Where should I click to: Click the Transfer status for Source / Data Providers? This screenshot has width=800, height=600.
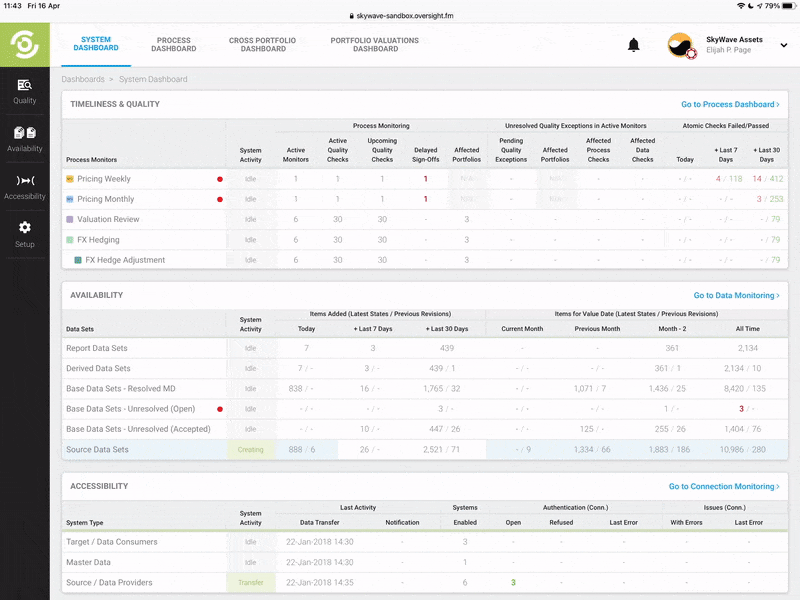click(251, 583)
